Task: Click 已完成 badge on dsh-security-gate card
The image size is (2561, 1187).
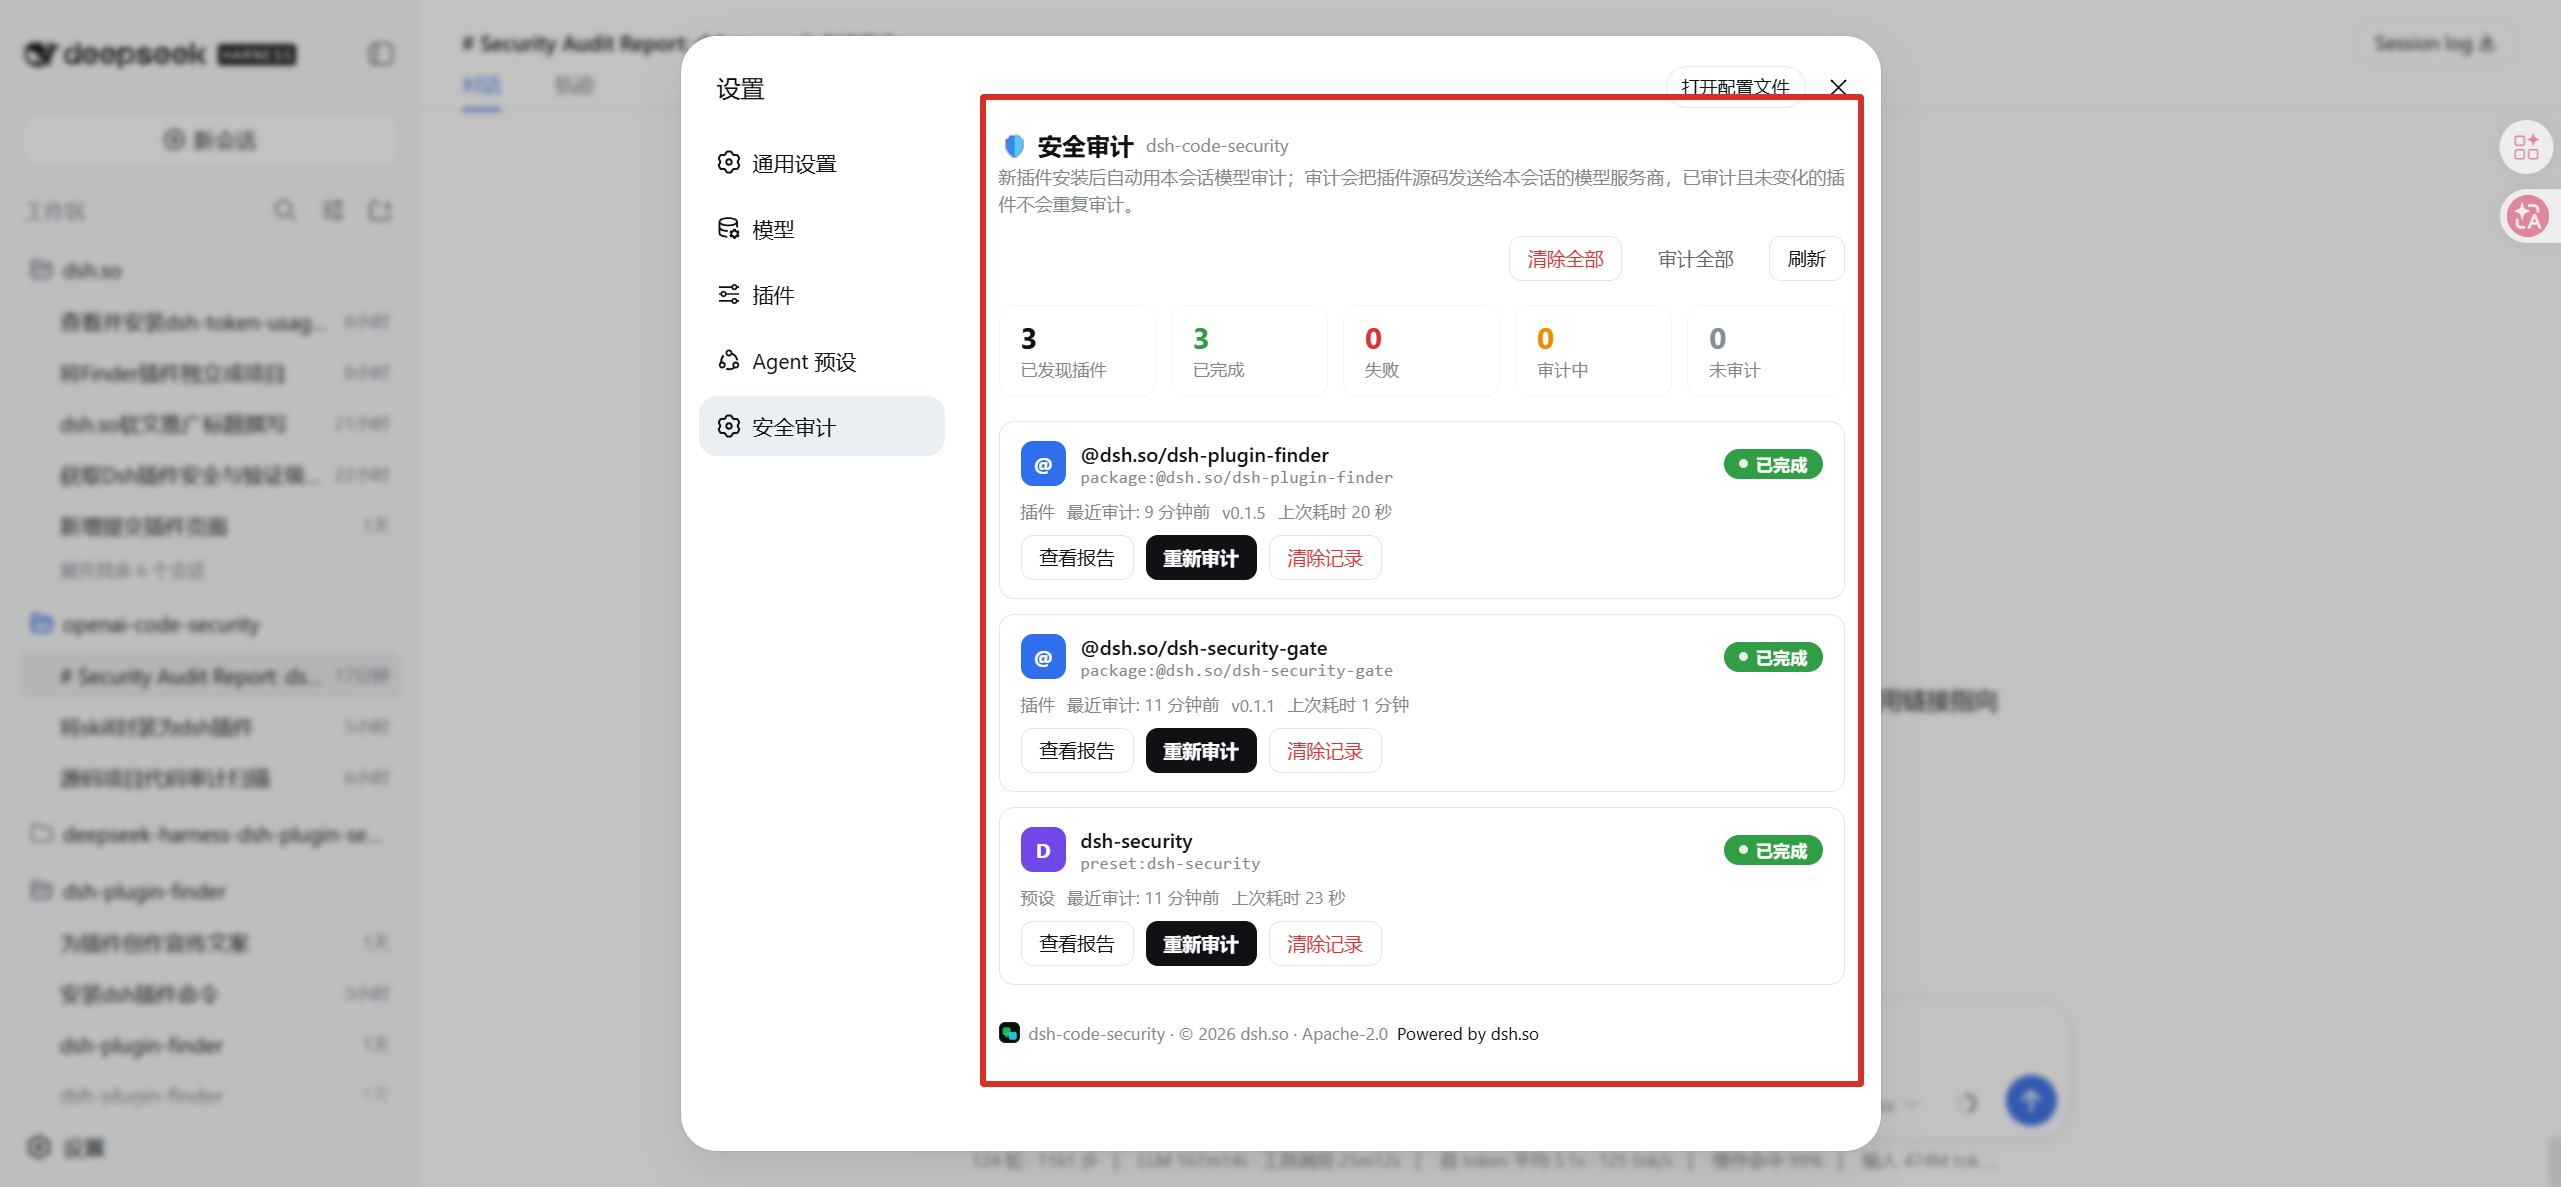Action: pyautogui.click(x=1773, y=658)
